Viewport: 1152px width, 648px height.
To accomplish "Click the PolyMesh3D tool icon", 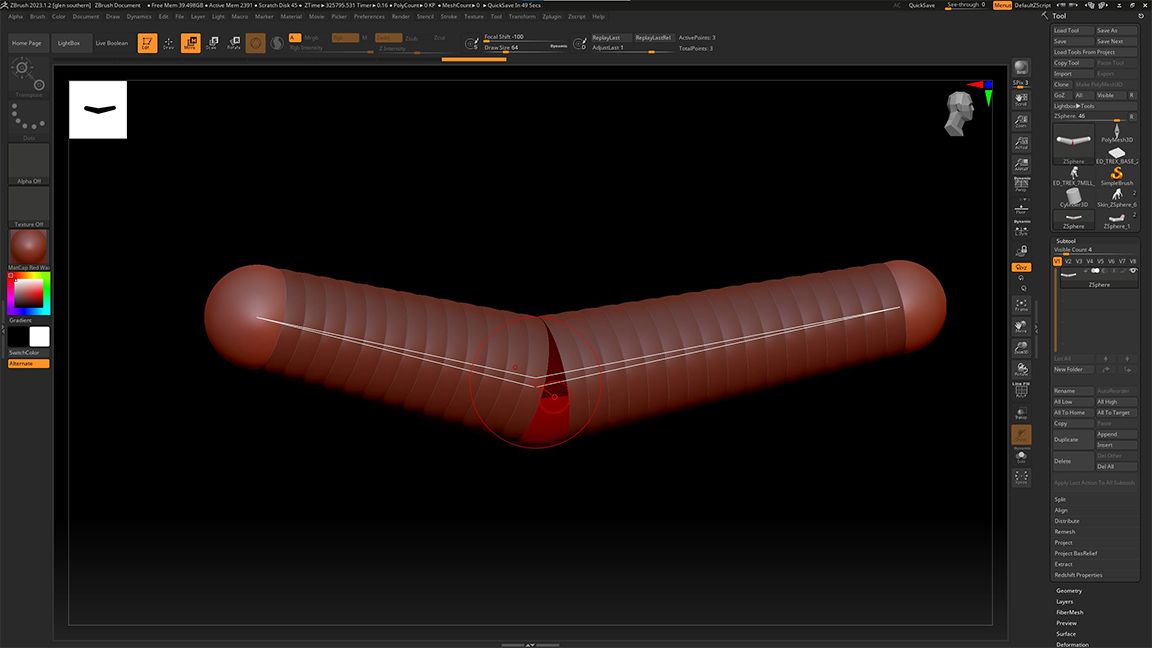I will click(x=1116, y=132).
